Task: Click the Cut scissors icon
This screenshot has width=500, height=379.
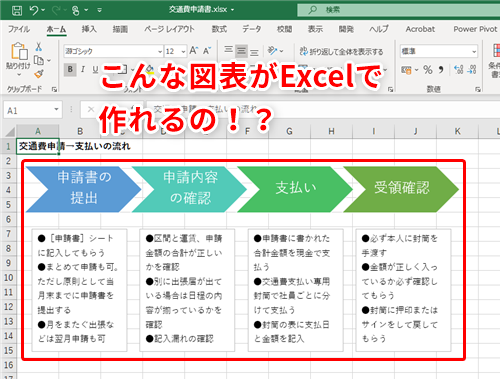Action: (x=39, y=46)
